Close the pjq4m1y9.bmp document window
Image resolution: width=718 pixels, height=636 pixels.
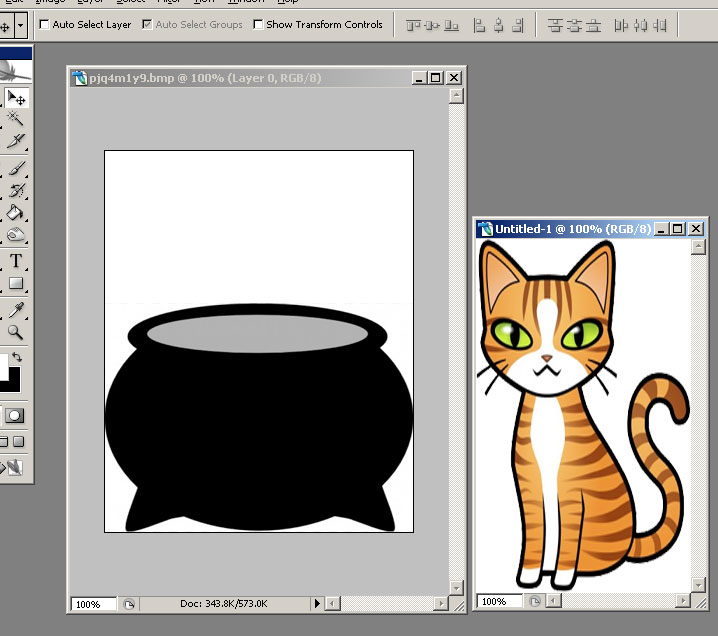pos(453,78)
